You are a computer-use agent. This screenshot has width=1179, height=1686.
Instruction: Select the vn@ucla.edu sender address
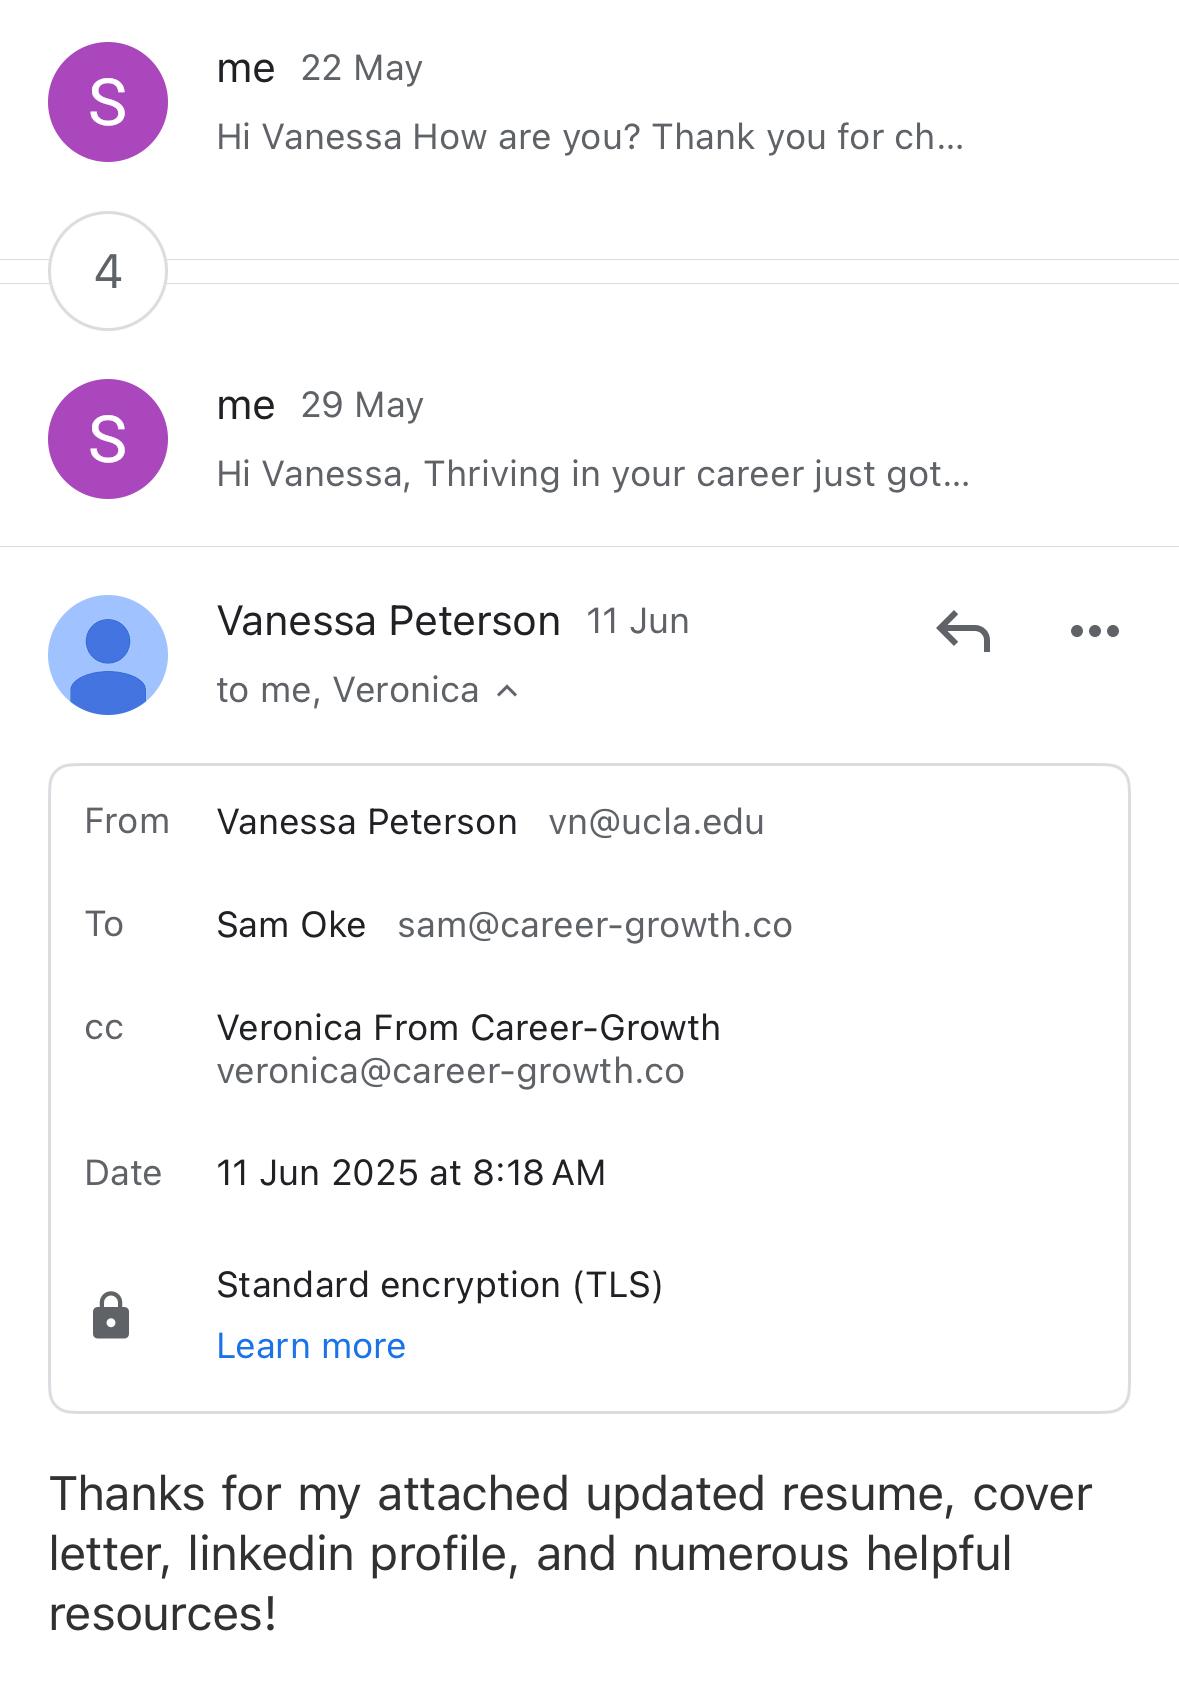656,822
